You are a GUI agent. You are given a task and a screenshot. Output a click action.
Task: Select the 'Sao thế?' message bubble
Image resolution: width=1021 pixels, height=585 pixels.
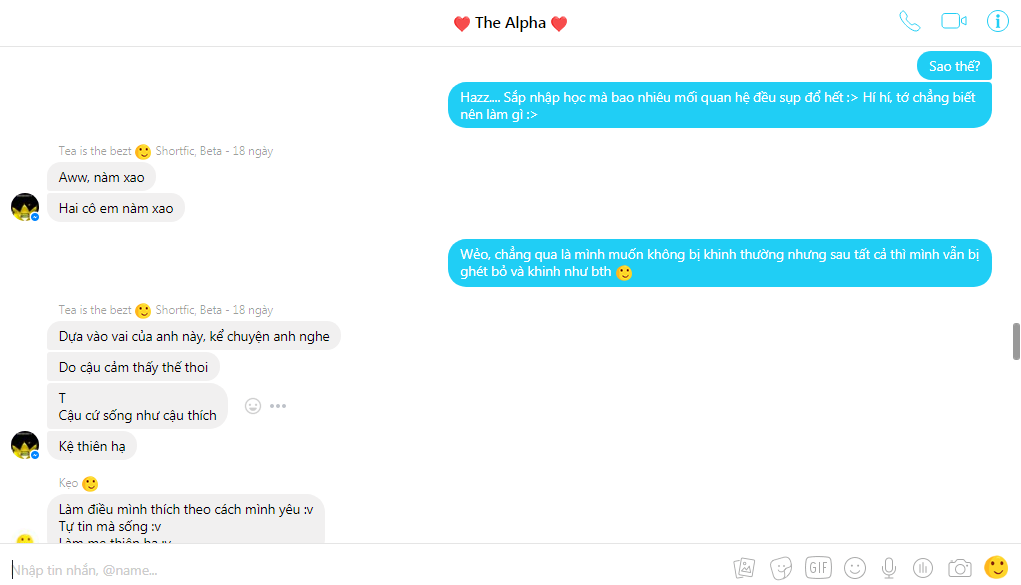pyautogui.click(x=954, y=66)
